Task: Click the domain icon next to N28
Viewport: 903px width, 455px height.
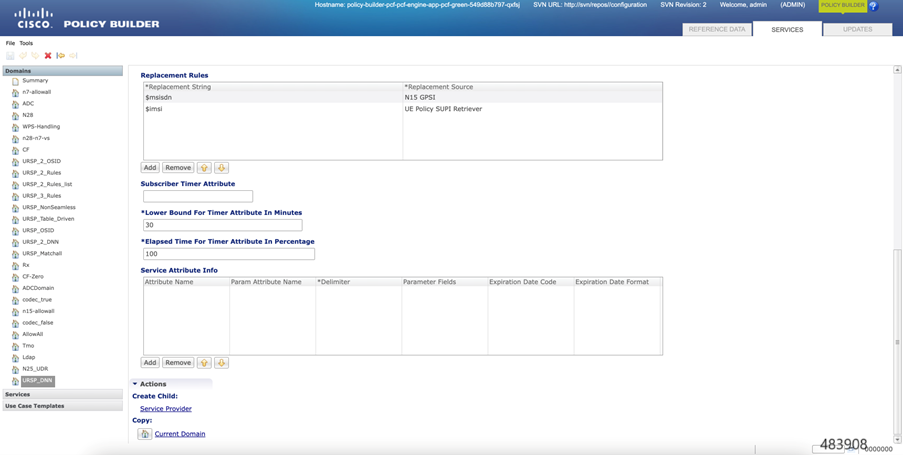Action: click(x=16, y=116)
